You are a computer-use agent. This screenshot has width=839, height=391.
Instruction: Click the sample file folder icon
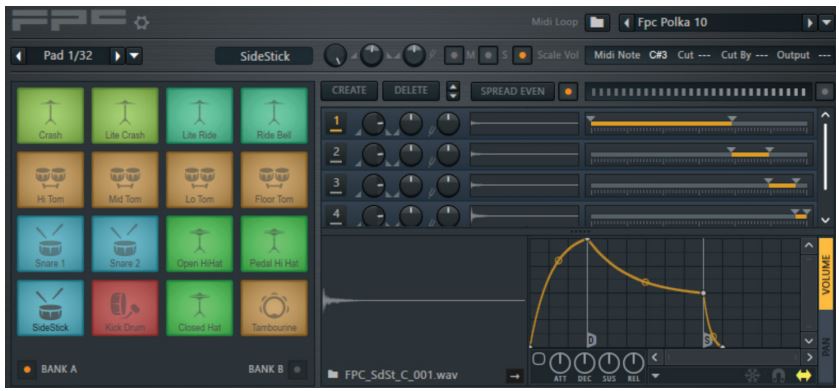pos(333,375)
